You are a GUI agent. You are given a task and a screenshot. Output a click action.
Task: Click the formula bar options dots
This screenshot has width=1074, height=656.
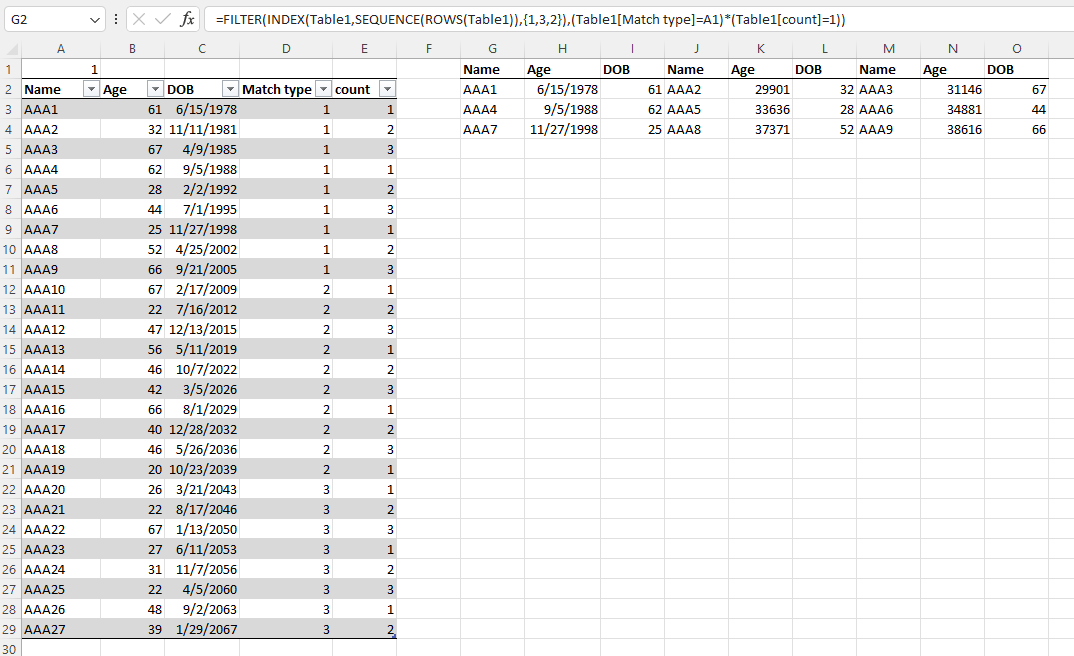coord(116,19)
